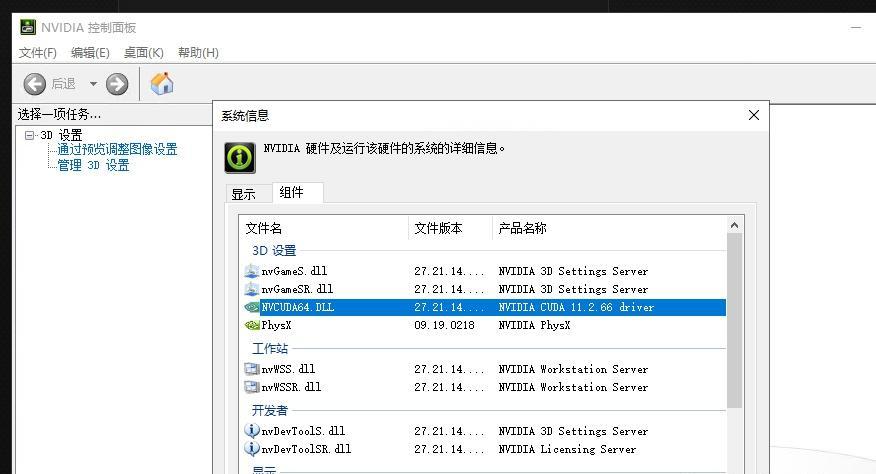
Task: Click the component list vertical scrollbar thumb
Action: [735, 320]
